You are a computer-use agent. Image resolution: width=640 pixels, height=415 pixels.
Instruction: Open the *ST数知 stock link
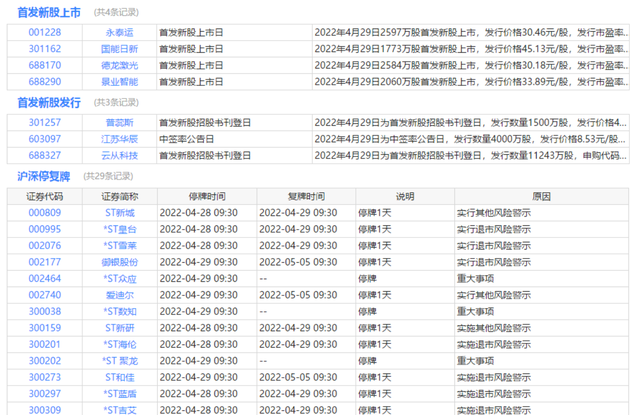click(x=120, y=311)
